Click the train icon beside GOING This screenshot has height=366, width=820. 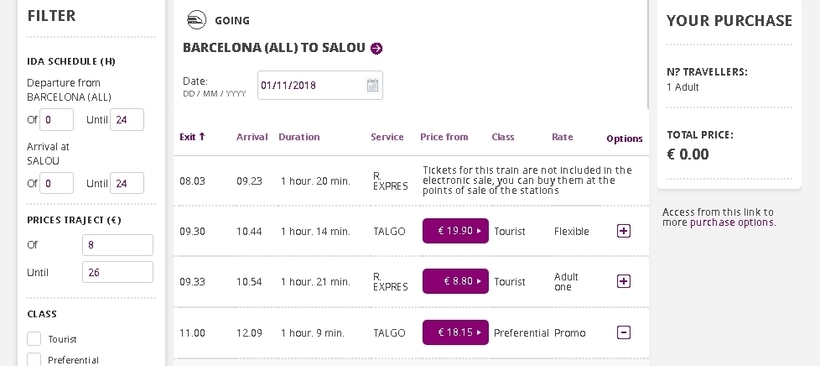197,20
